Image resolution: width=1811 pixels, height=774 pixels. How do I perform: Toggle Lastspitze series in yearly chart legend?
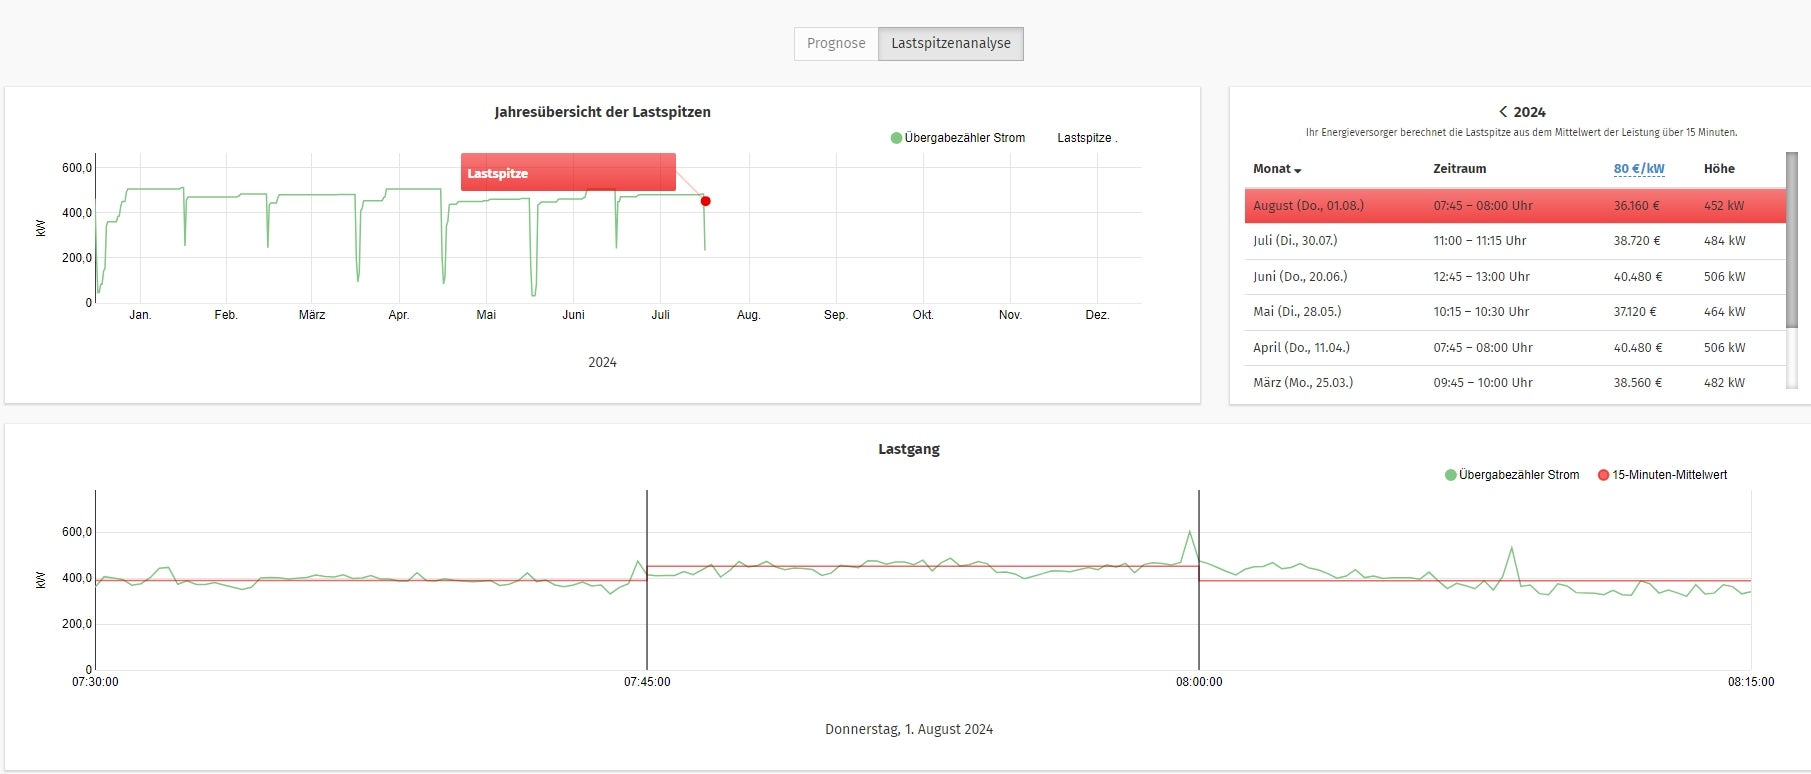[1086, 138]
